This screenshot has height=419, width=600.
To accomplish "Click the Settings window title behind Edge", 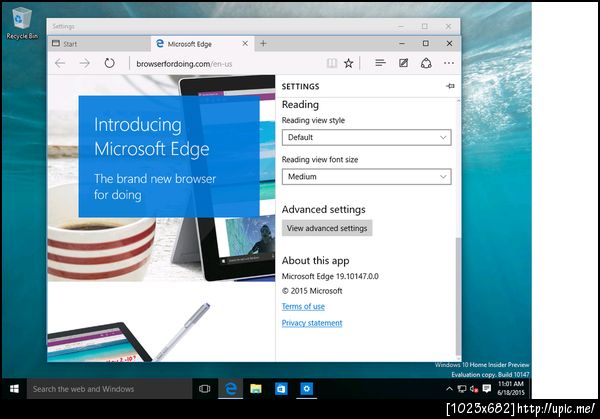I will [64, 26].
